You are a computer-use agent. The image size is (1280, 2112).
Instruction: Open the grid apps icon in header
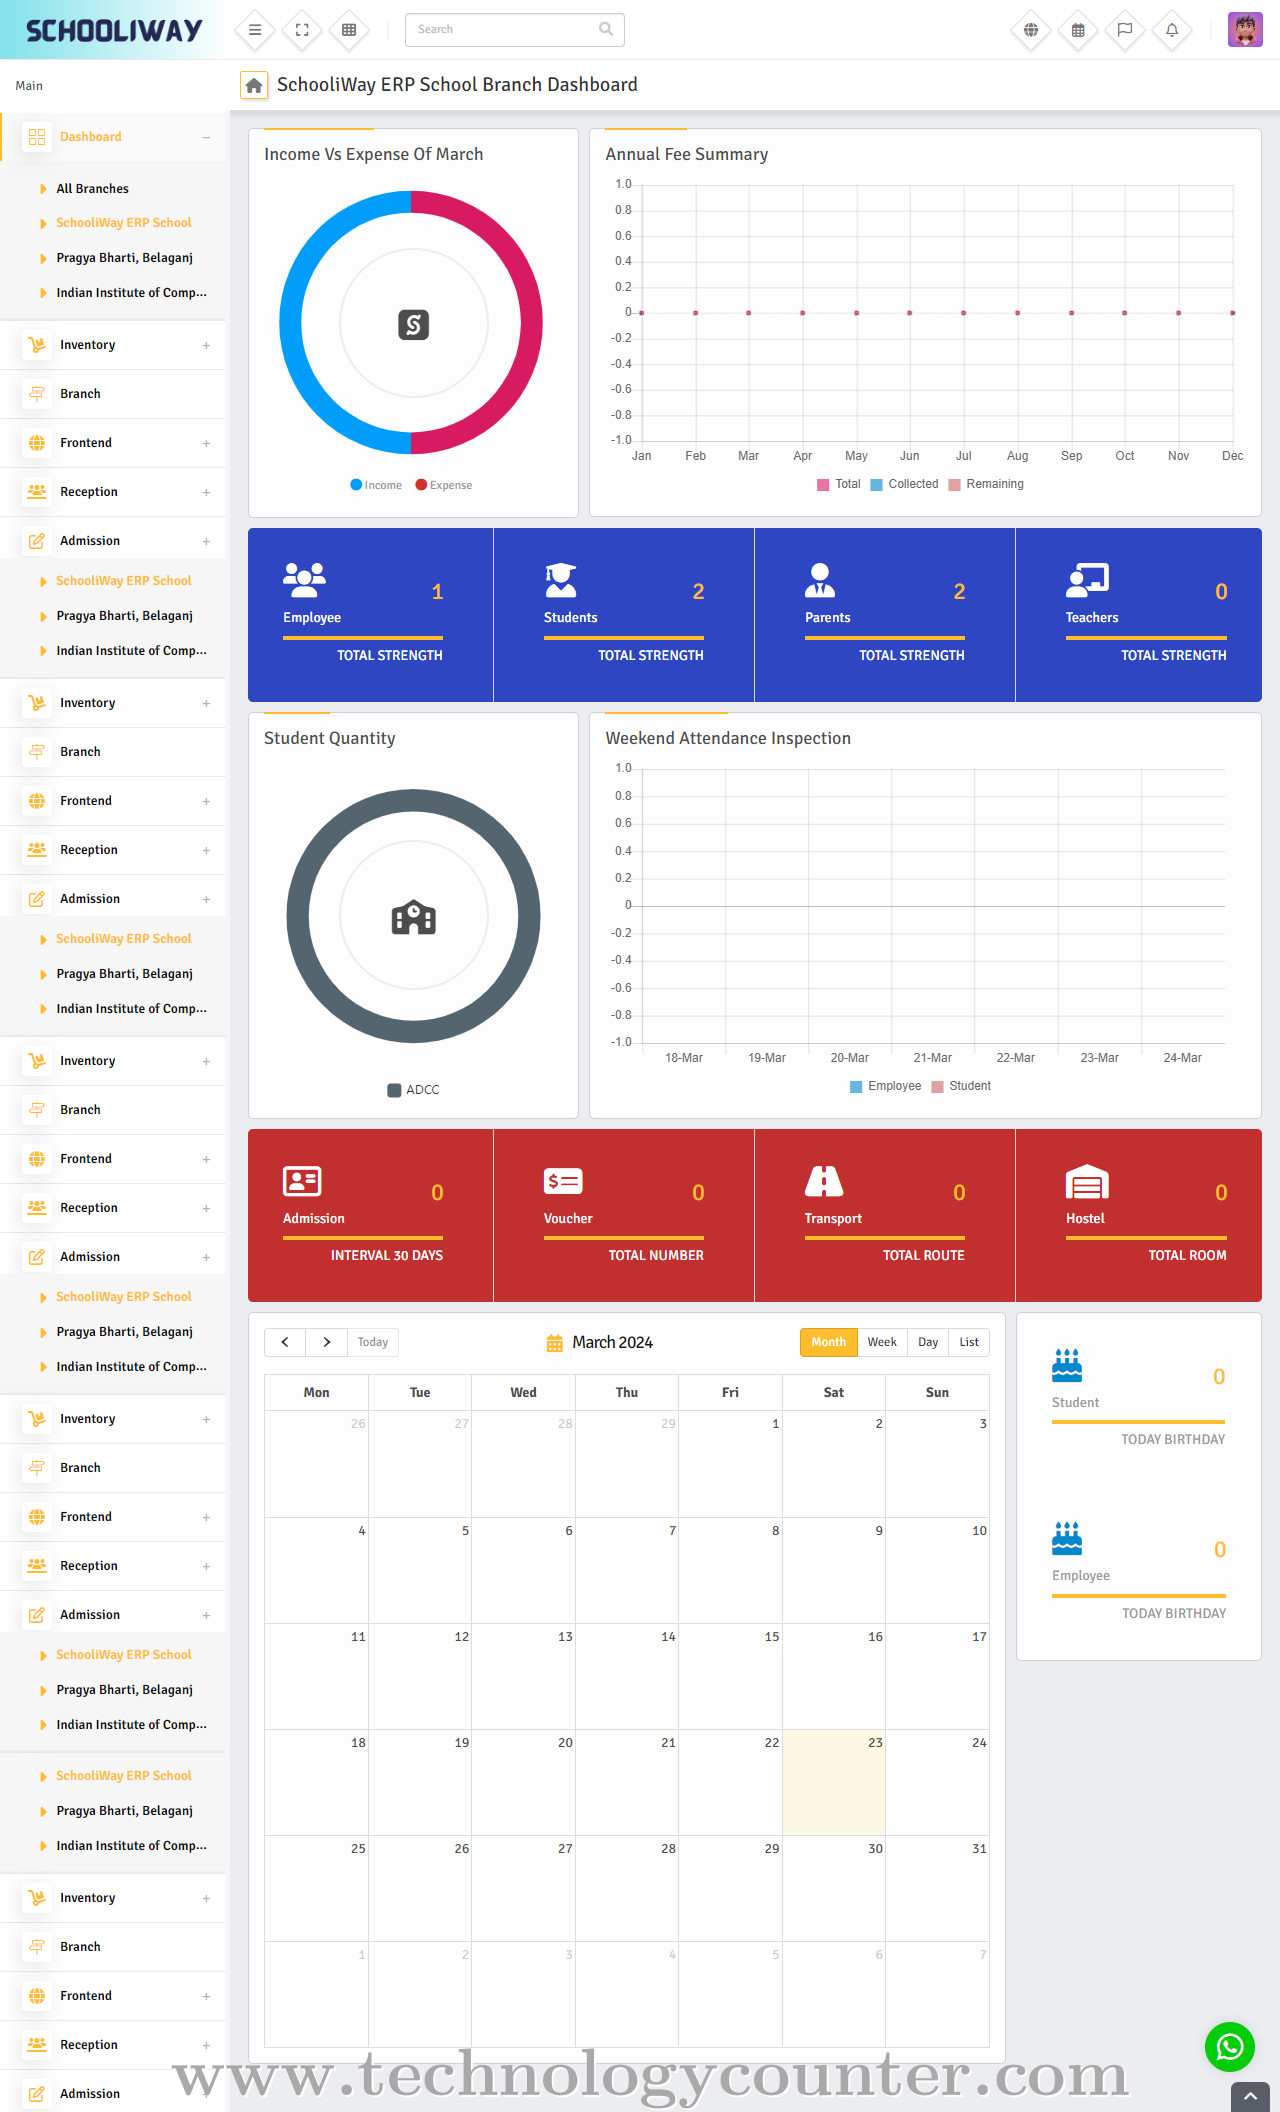pos(349,30)
